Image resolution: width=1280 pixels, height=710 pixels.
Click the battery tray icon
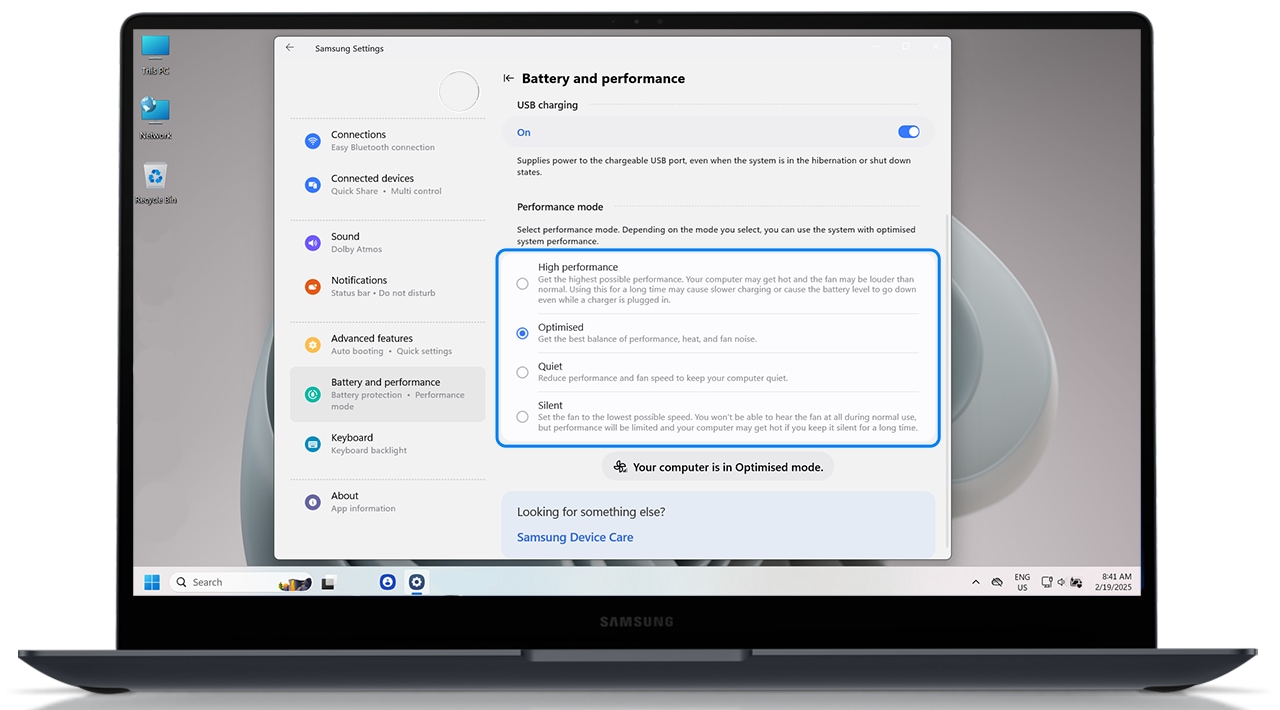click(x=1076, y=582)
